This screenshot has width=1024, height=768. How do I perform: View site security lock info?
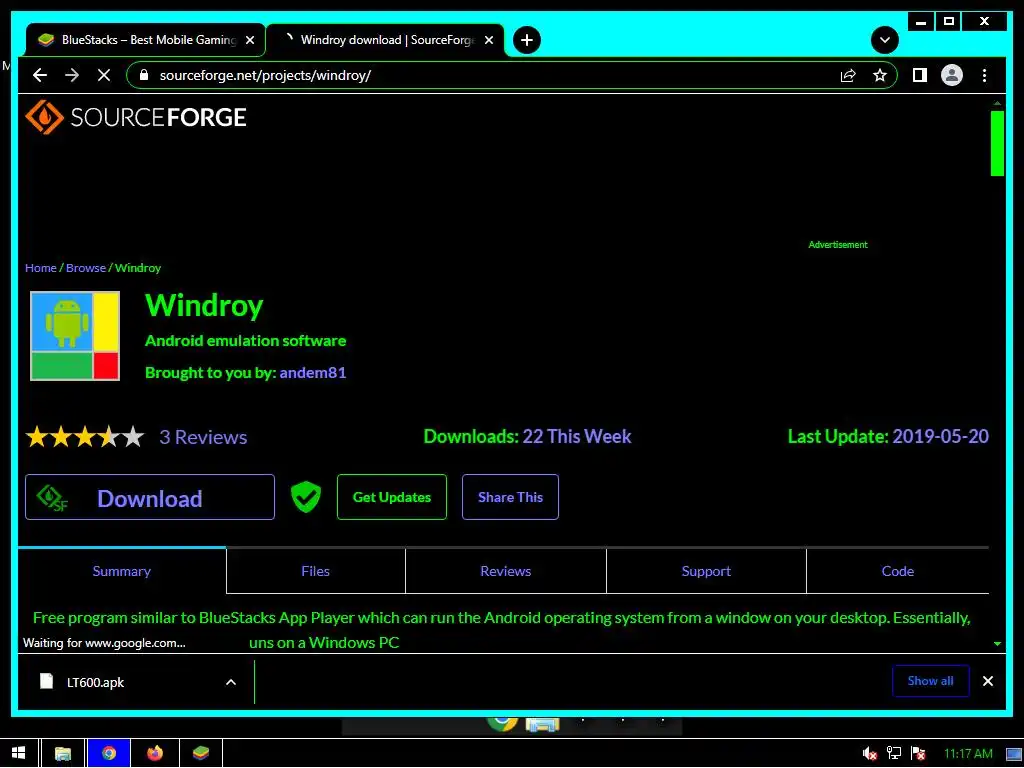coord(144,75)
